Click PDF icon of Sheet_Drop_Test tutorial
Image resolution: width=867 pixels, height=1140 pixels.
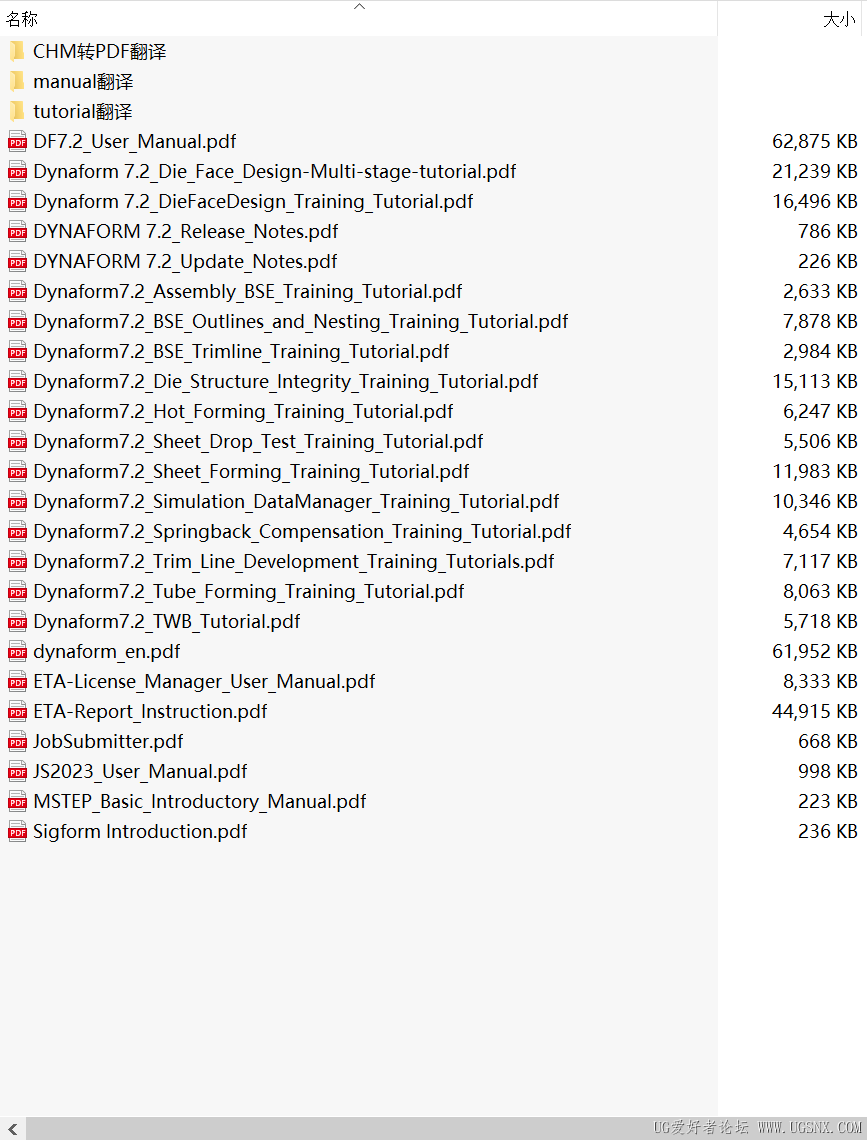(x=17, y=441)
